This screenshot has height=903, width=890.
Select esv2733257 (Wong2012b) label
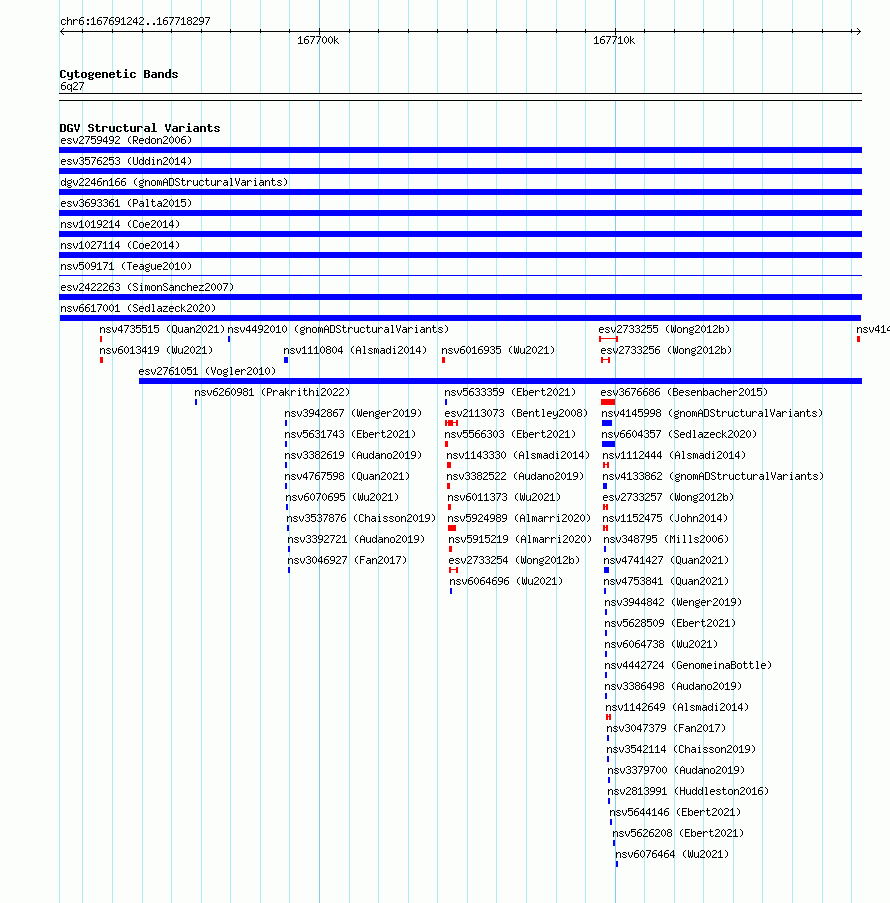tap(668, 498)
